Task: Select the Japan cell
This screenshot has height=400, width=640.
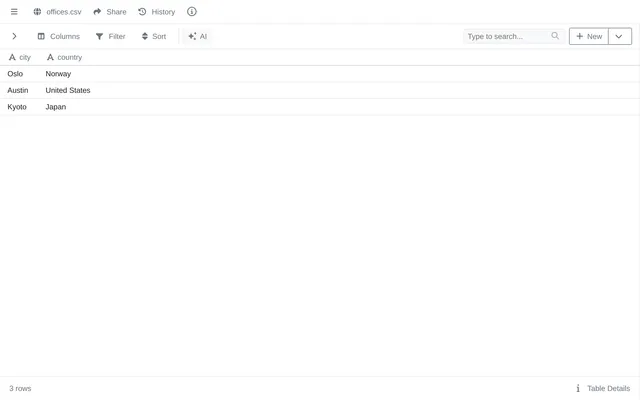Action: (56, 107)
